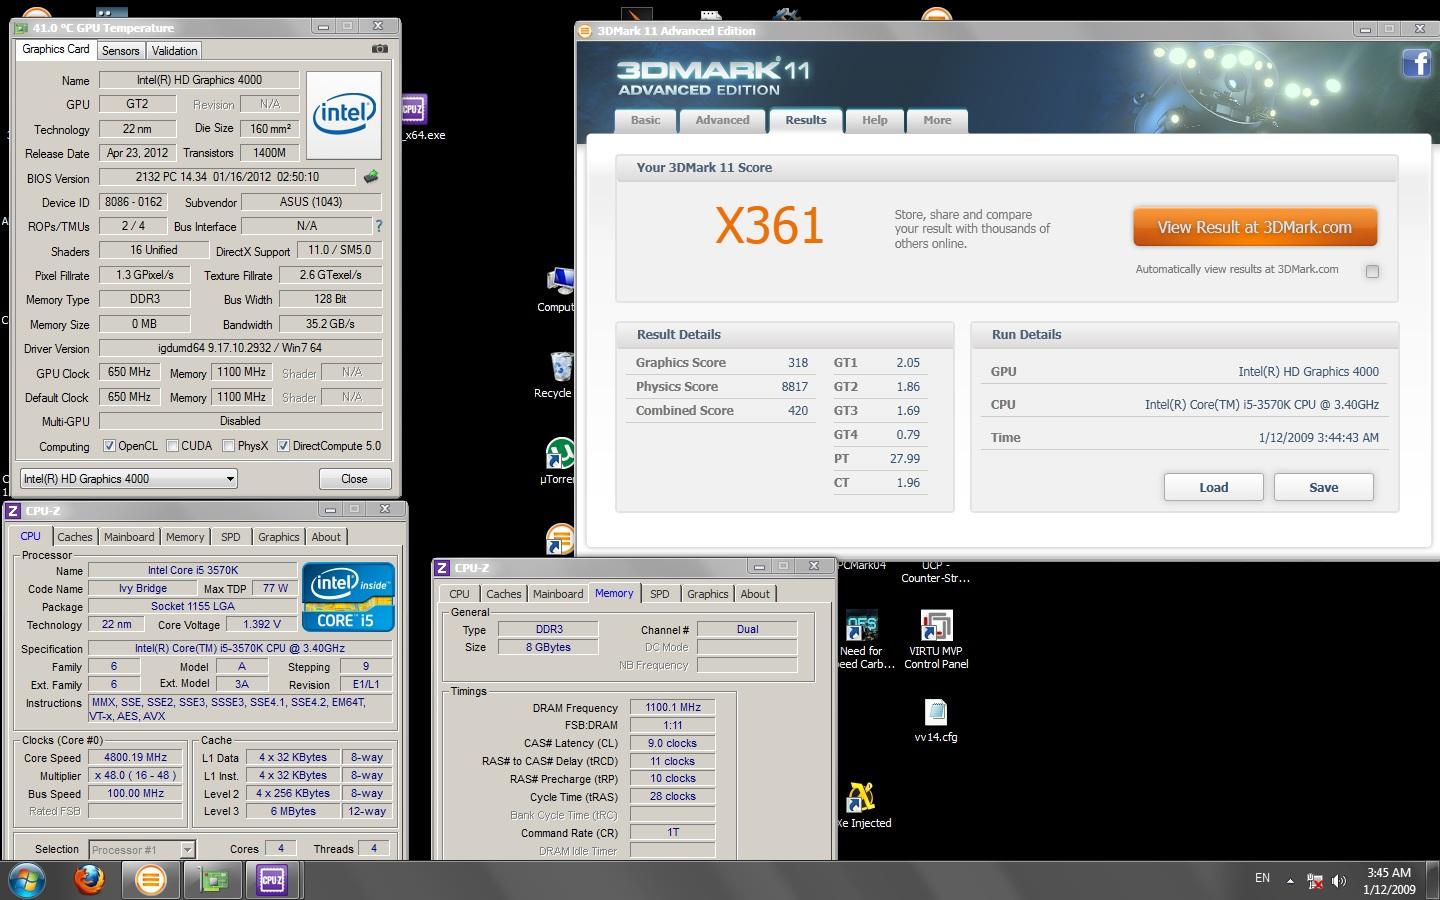
Task: Click the Close button in GPU-Z
Action: (354, 479)
